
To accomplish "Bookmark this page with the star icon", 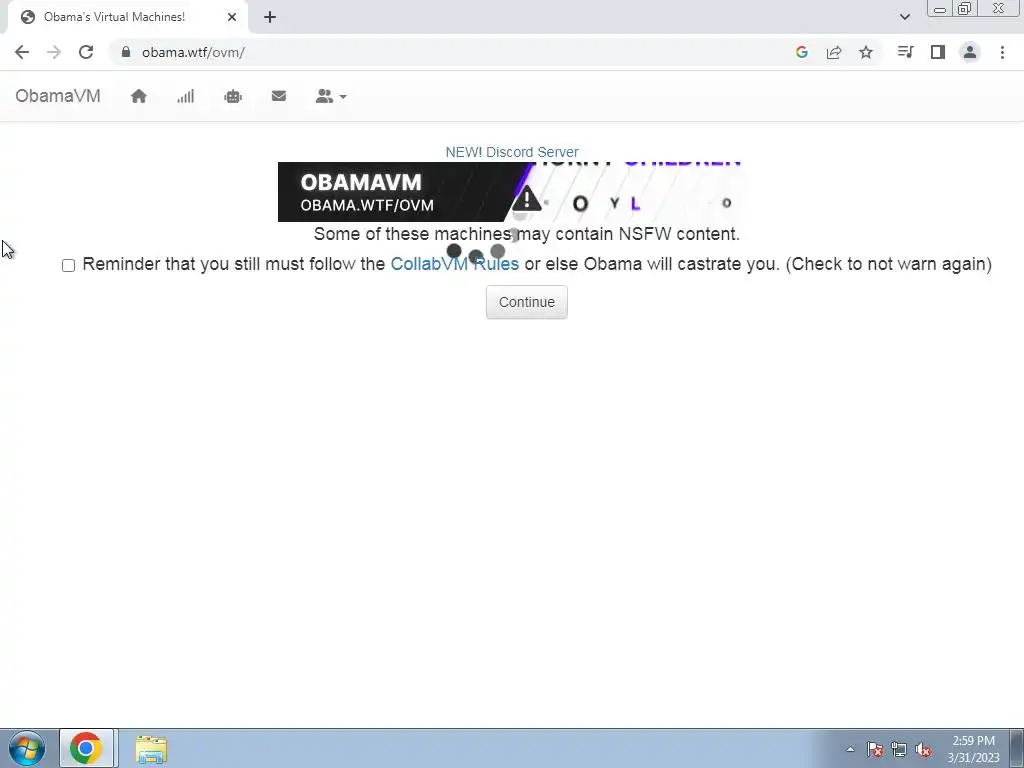I will [x=866, y=52].
